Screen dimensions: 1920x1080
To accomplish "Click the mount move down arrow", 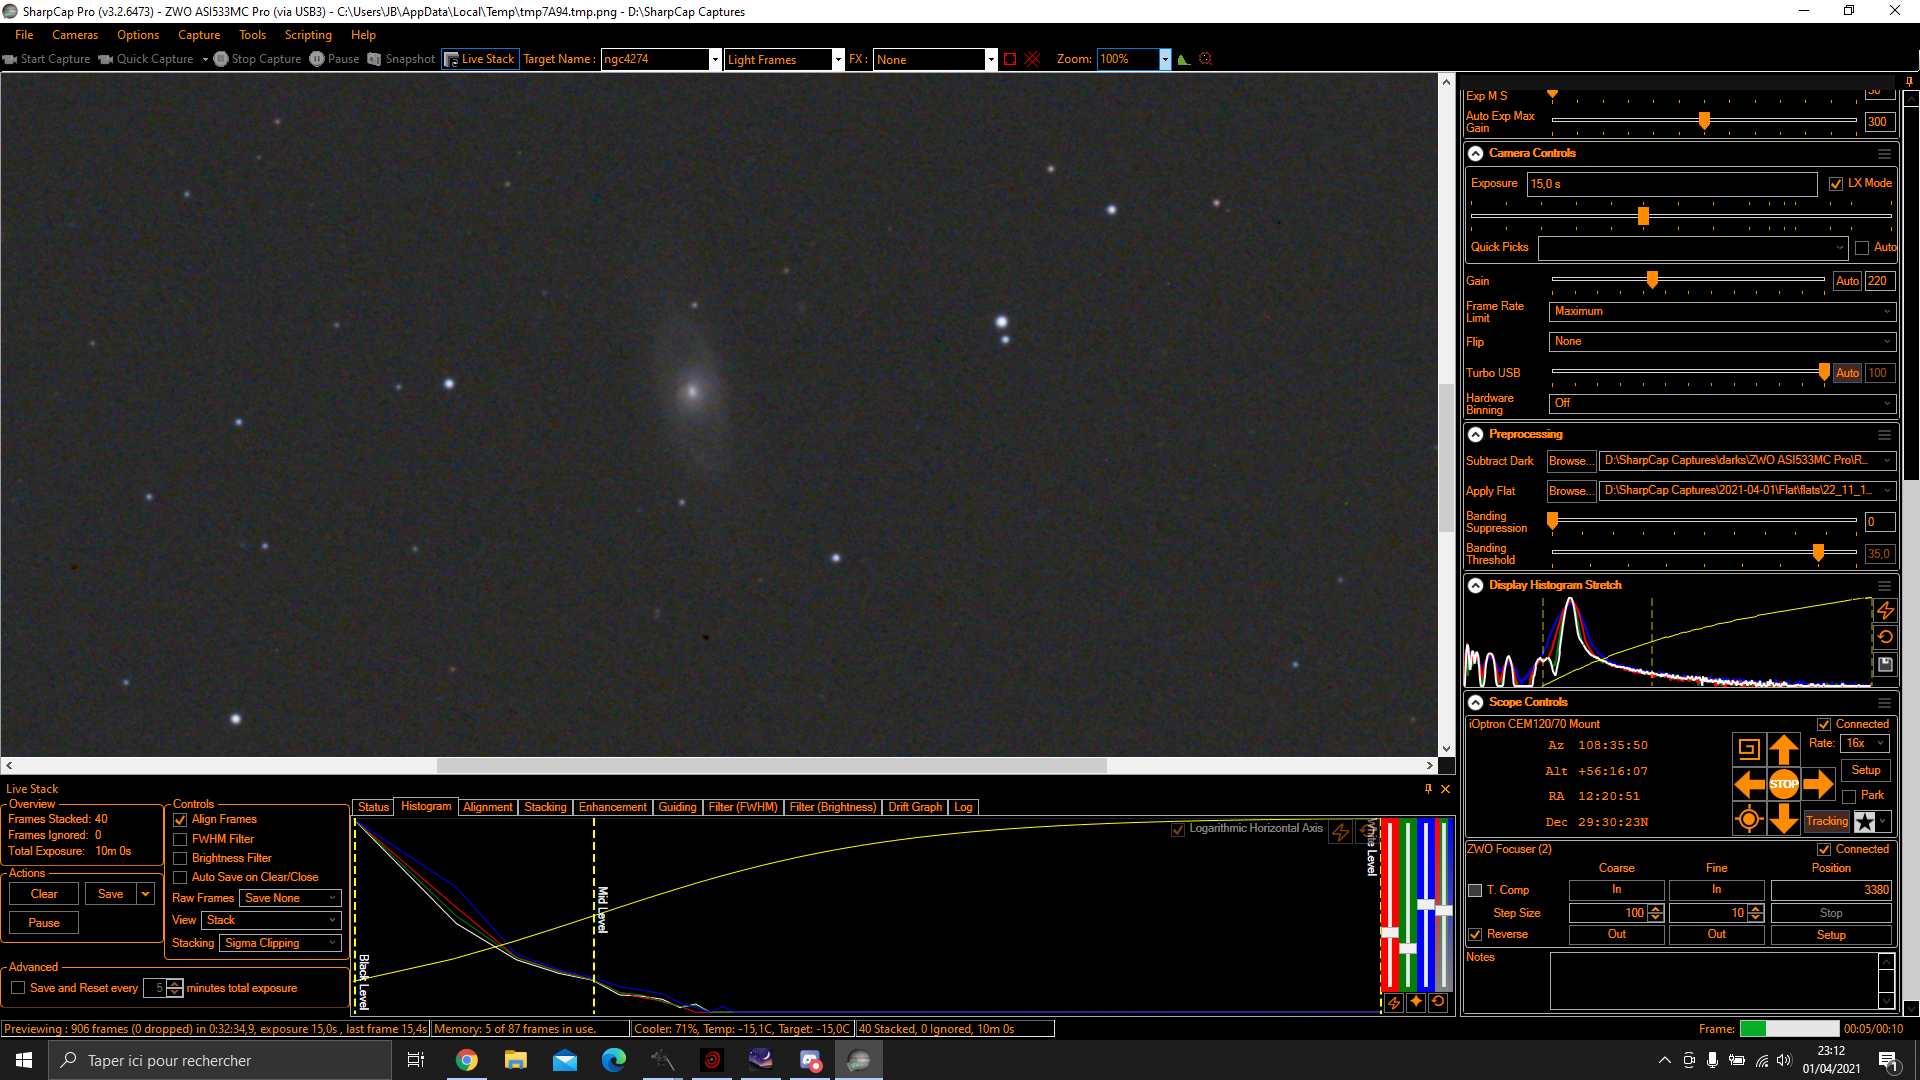I will tap(1784, 820).
